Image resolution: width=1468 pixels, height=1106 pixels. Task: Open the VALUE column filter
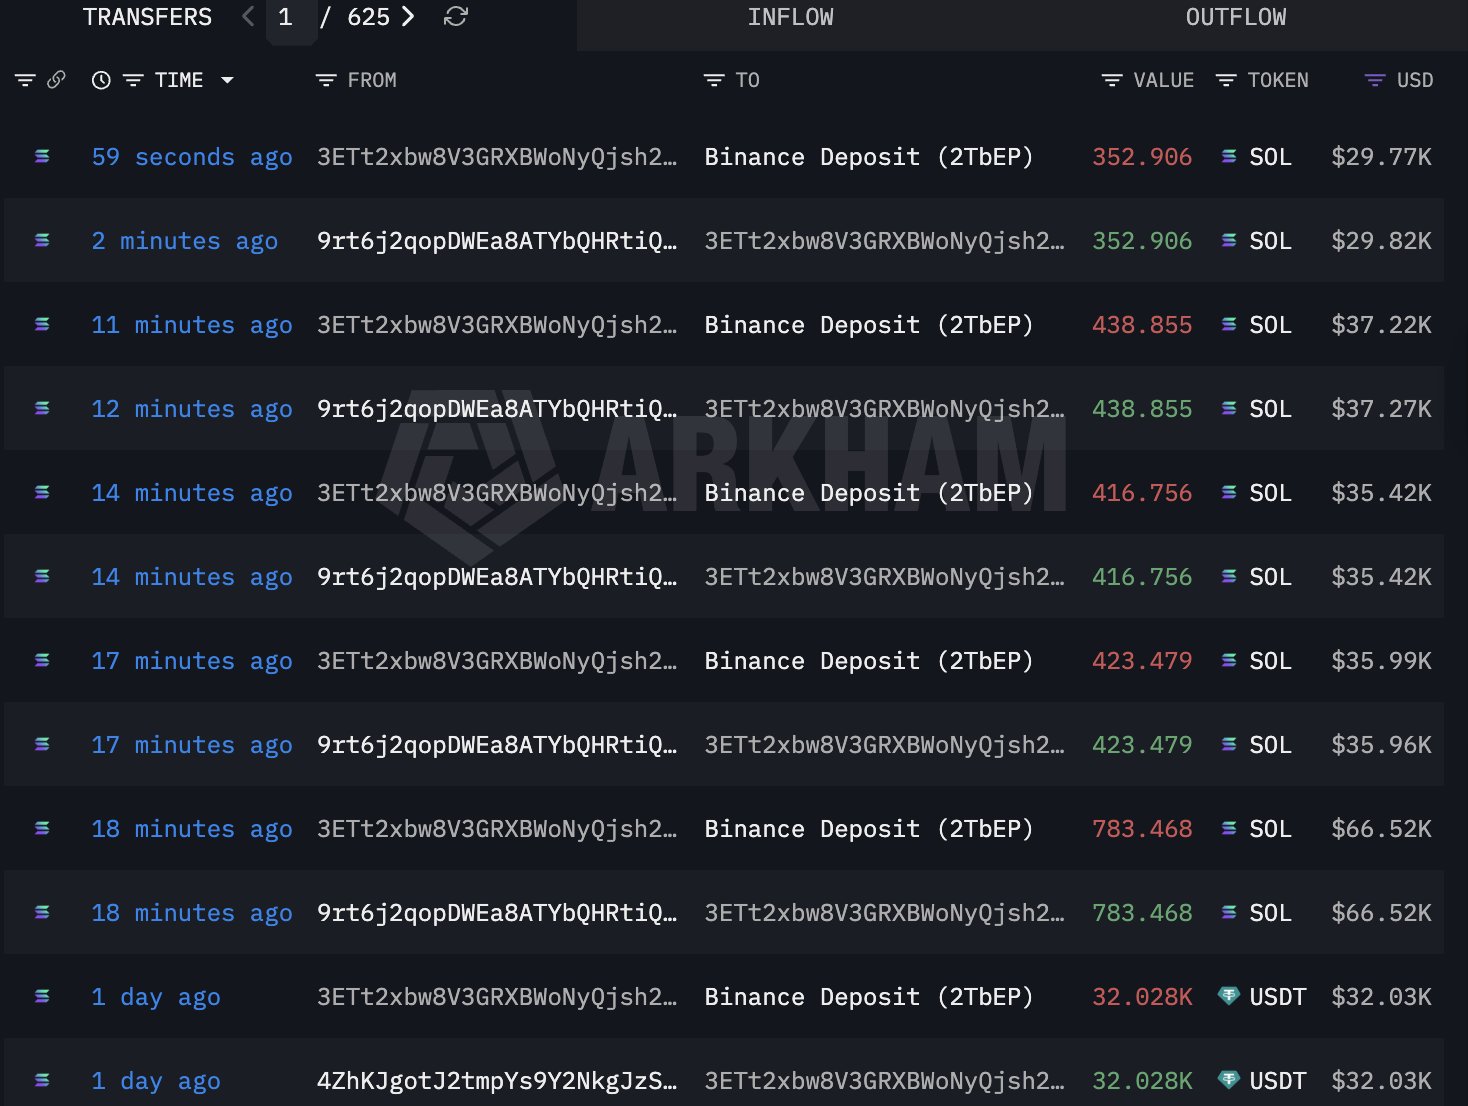tap(1111, 80)
